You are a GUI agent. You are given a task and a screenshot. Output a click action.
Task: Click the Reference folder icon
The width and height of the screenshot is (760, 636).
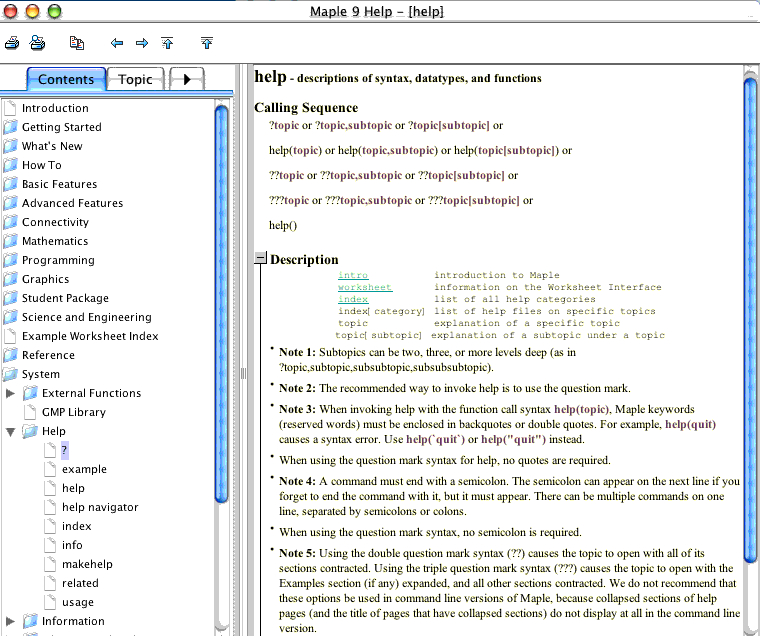[x=10, y=355]
